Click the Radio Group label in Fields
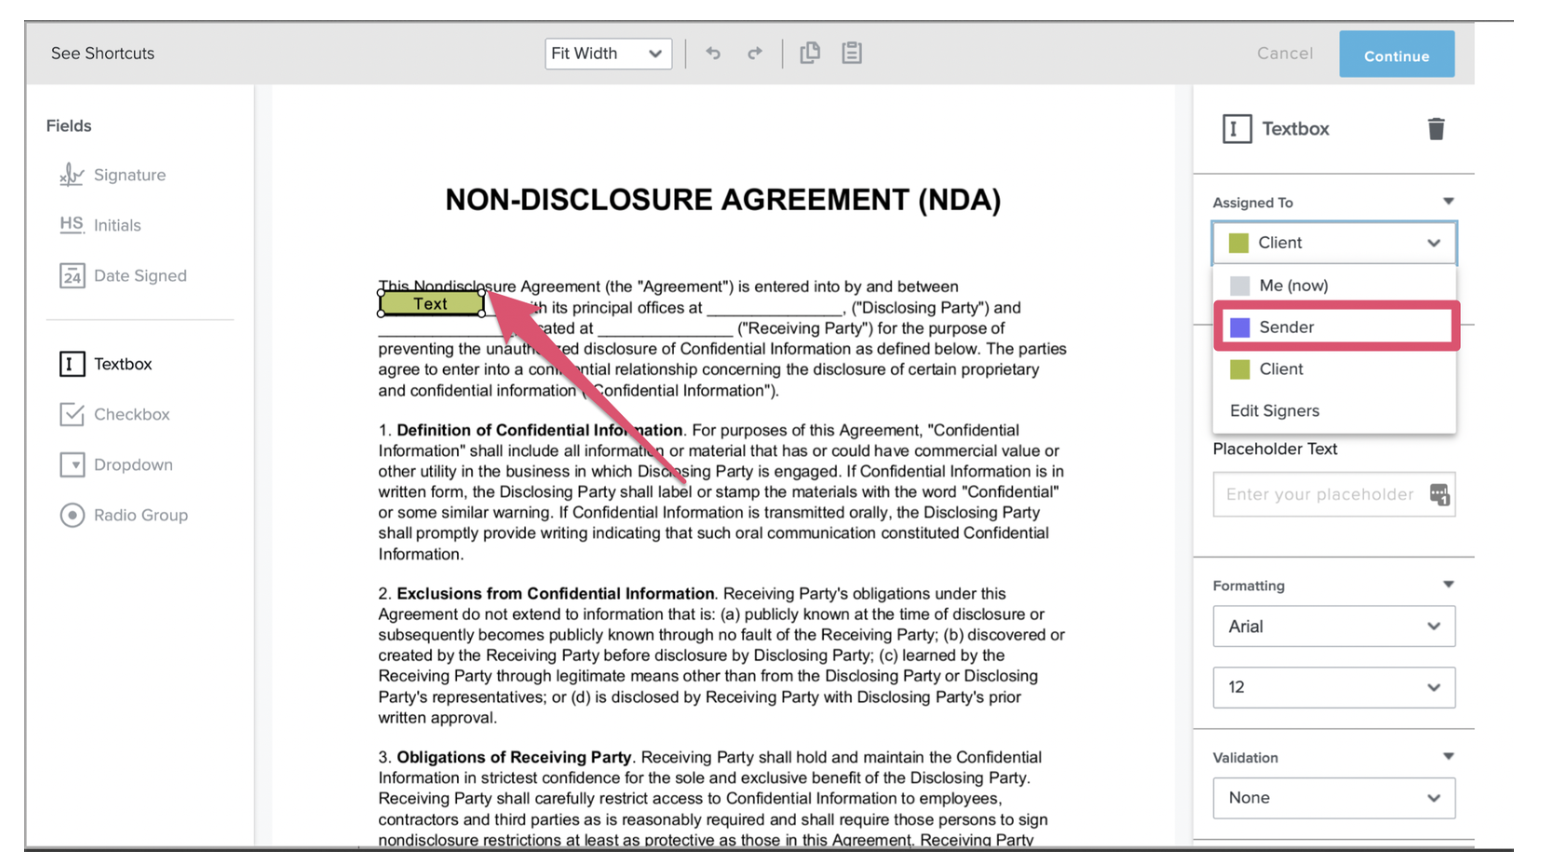 (x=141, y=515)
